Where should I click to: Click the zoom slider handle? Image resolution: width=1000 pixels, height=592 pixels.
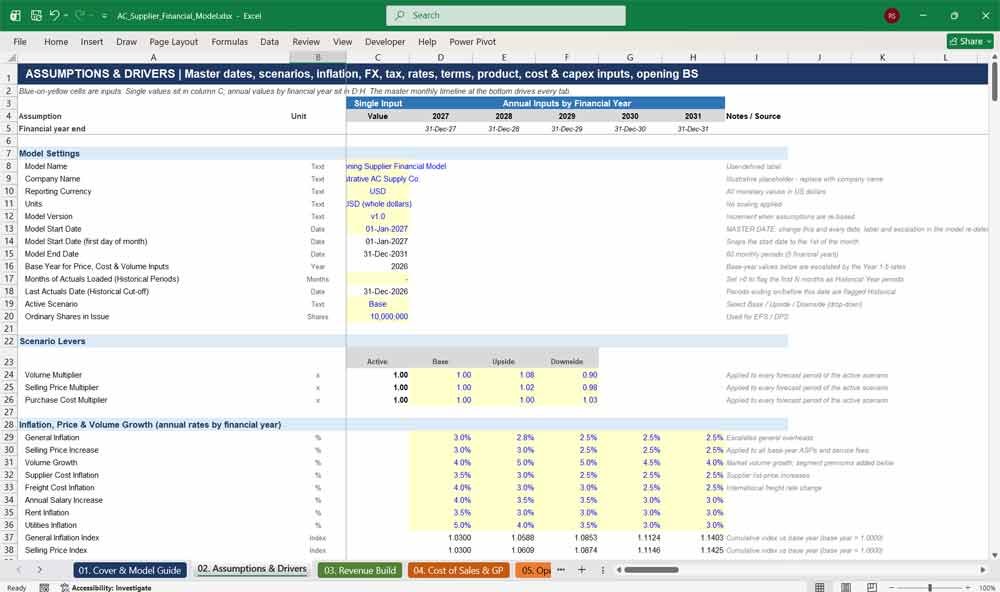pos(930,587)
